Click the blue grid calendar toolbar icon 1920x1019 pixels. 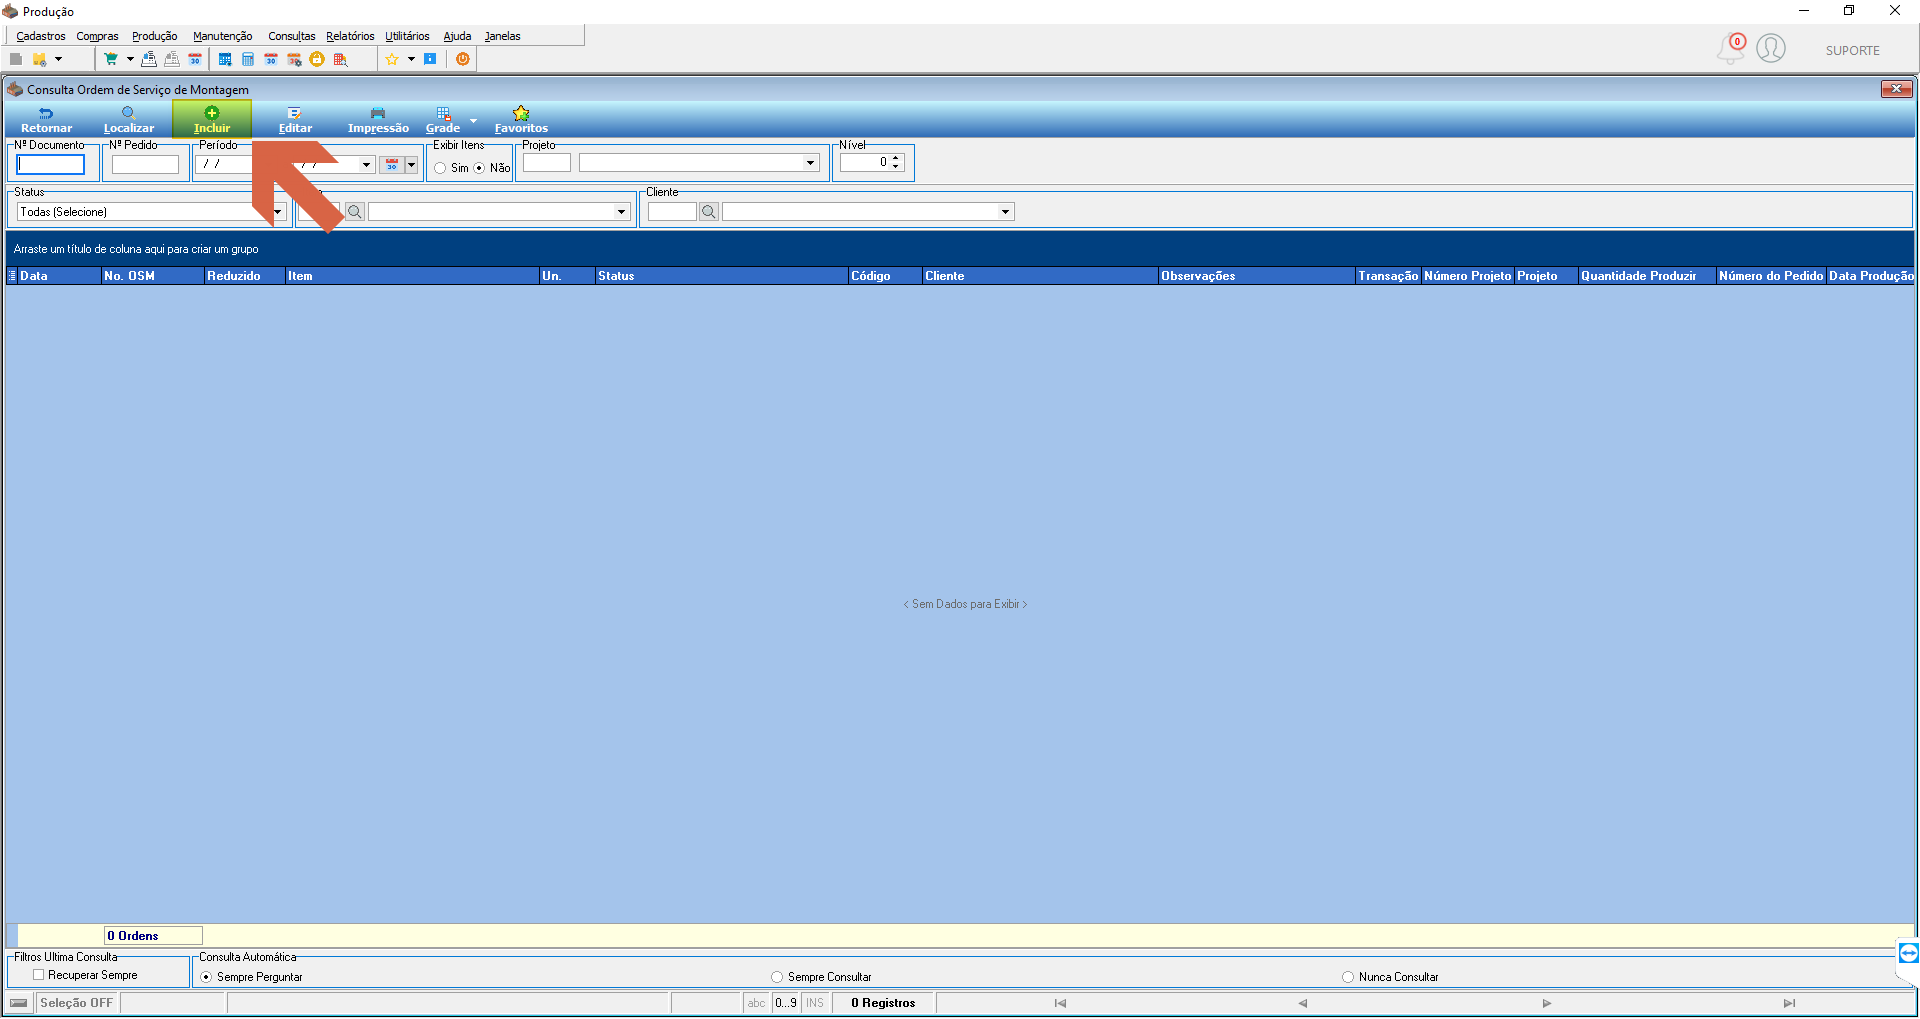click(225, 59)
